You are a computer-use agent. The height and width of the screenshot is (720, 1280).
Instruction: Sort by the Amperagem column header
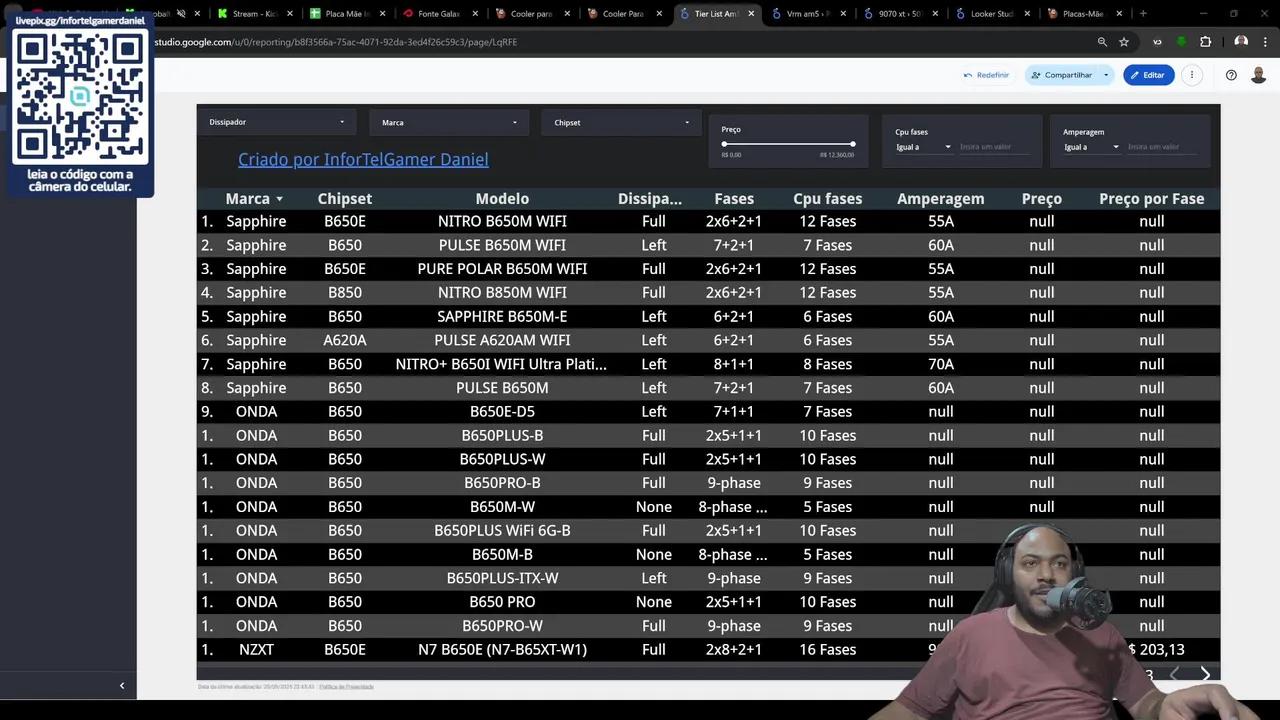click(x=941, y=199)
